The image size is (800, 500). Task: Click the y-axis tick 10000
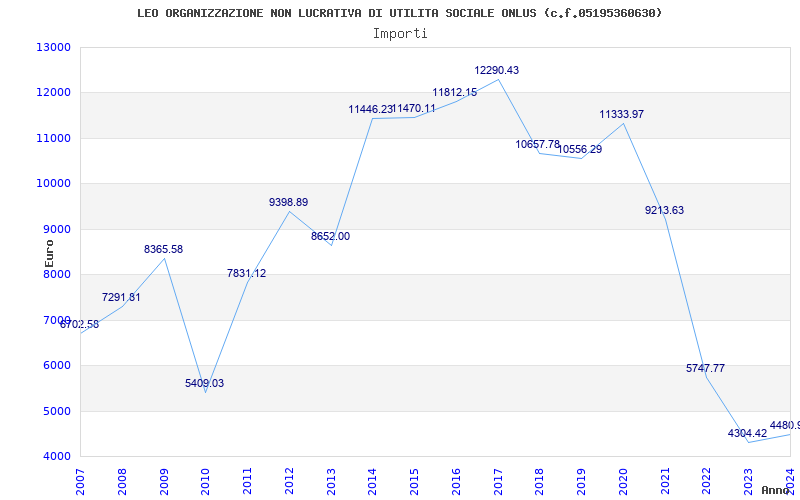(53, 184)
